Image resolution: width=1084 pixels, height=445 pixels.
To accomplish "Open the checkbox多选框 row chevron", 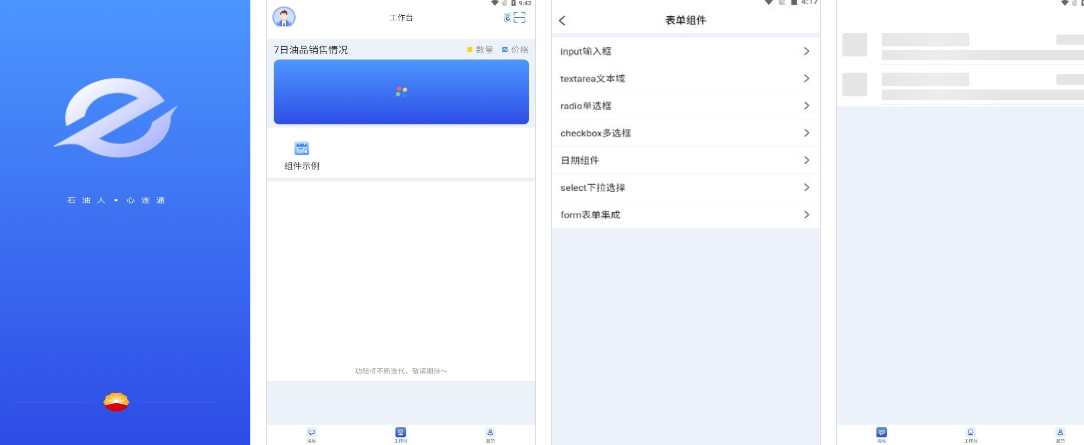I will tap(806, 133).
